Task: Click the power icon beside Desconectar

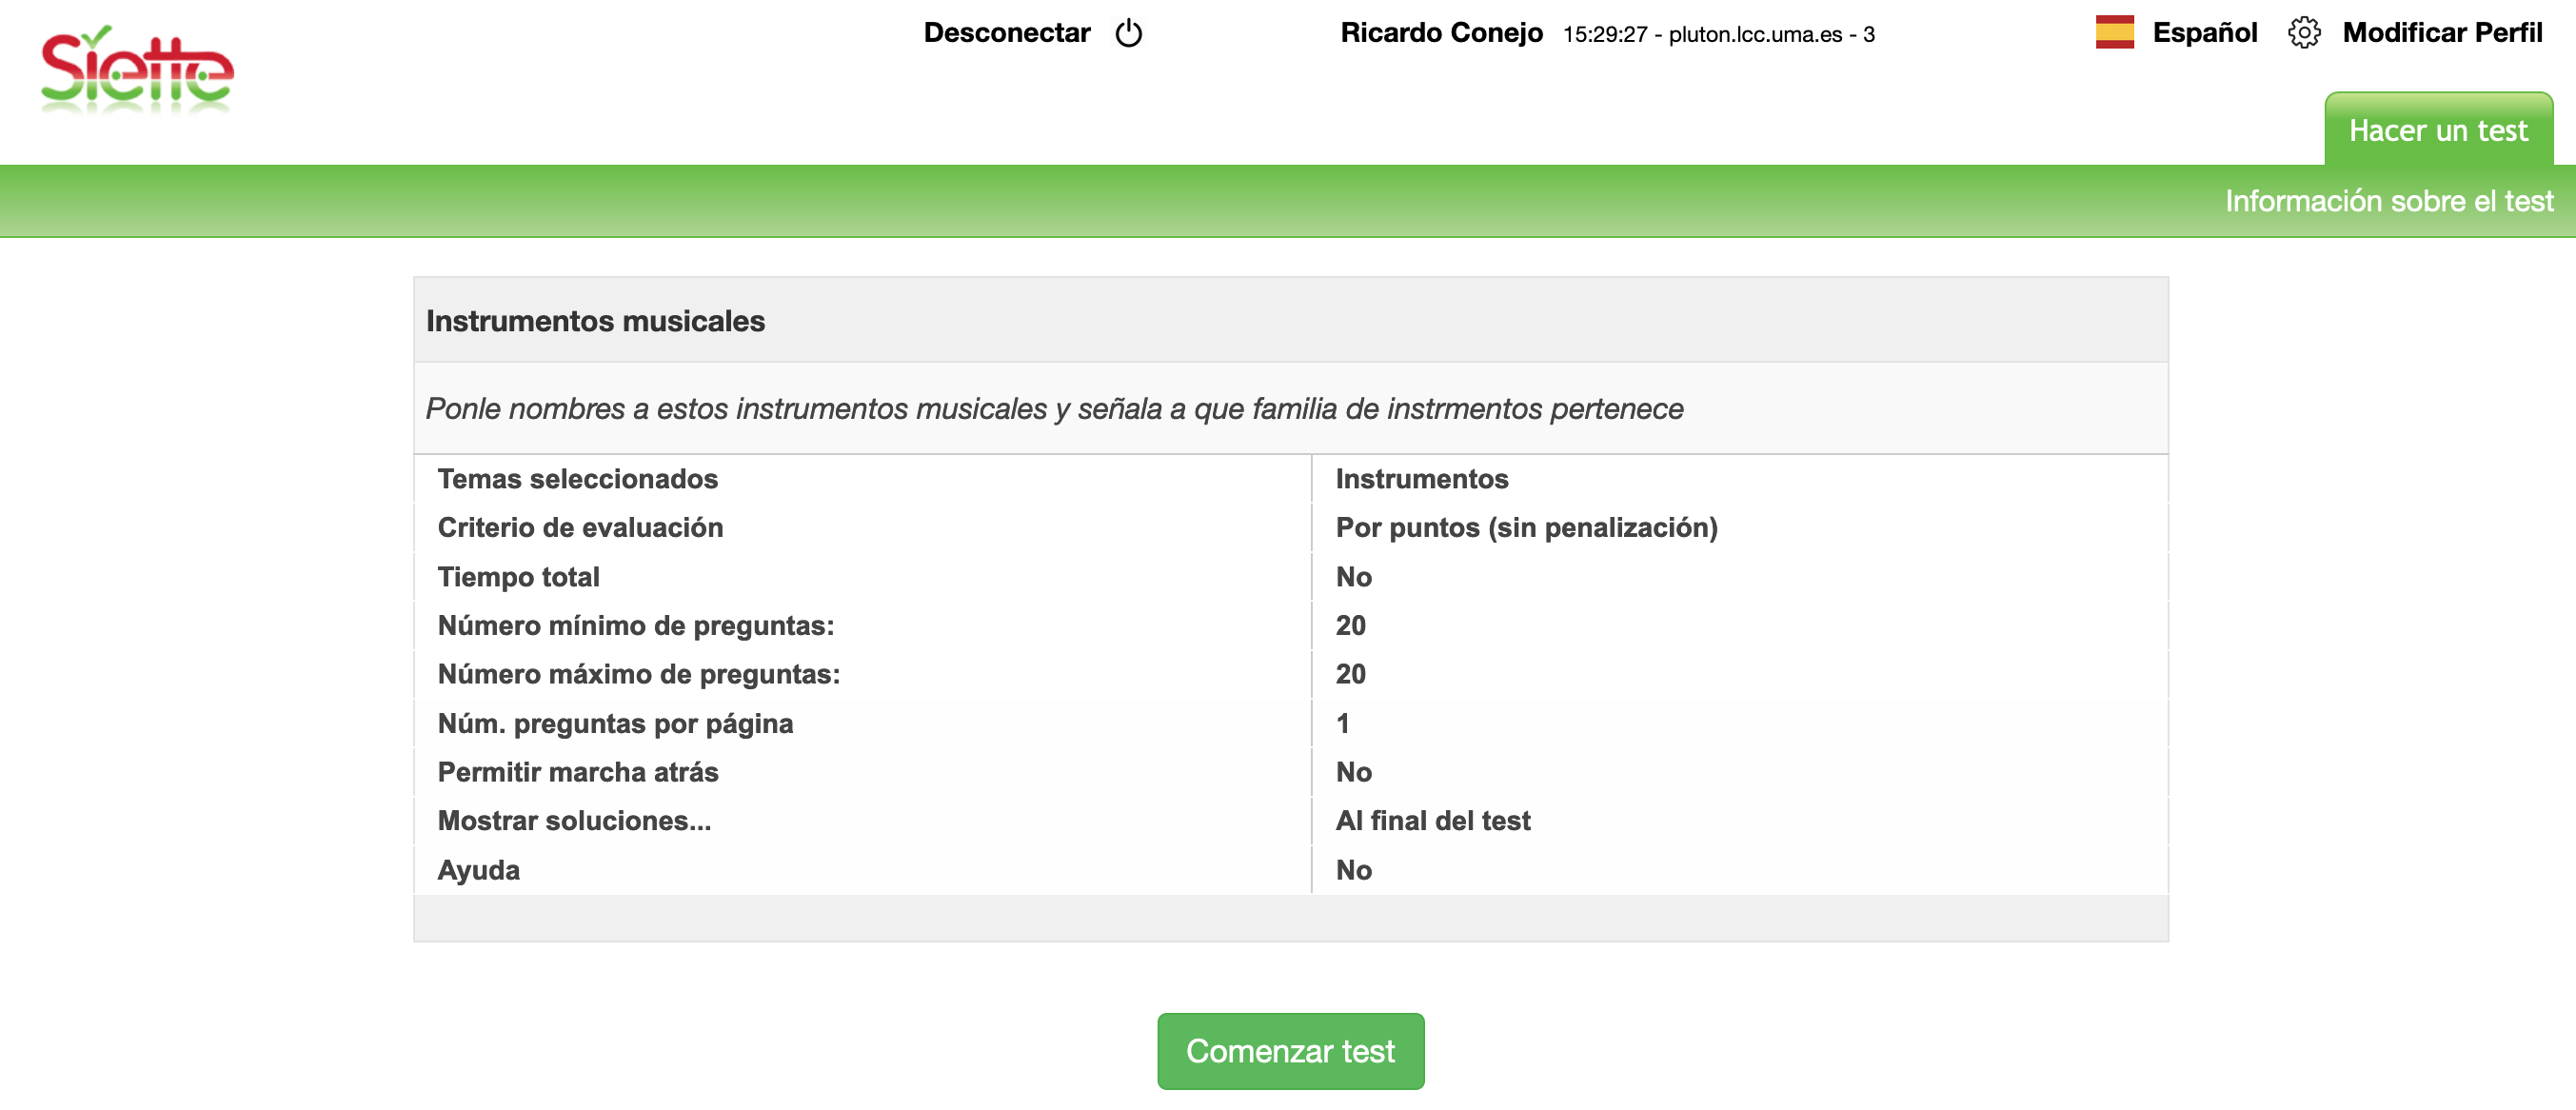Action: pos(1128,34)
